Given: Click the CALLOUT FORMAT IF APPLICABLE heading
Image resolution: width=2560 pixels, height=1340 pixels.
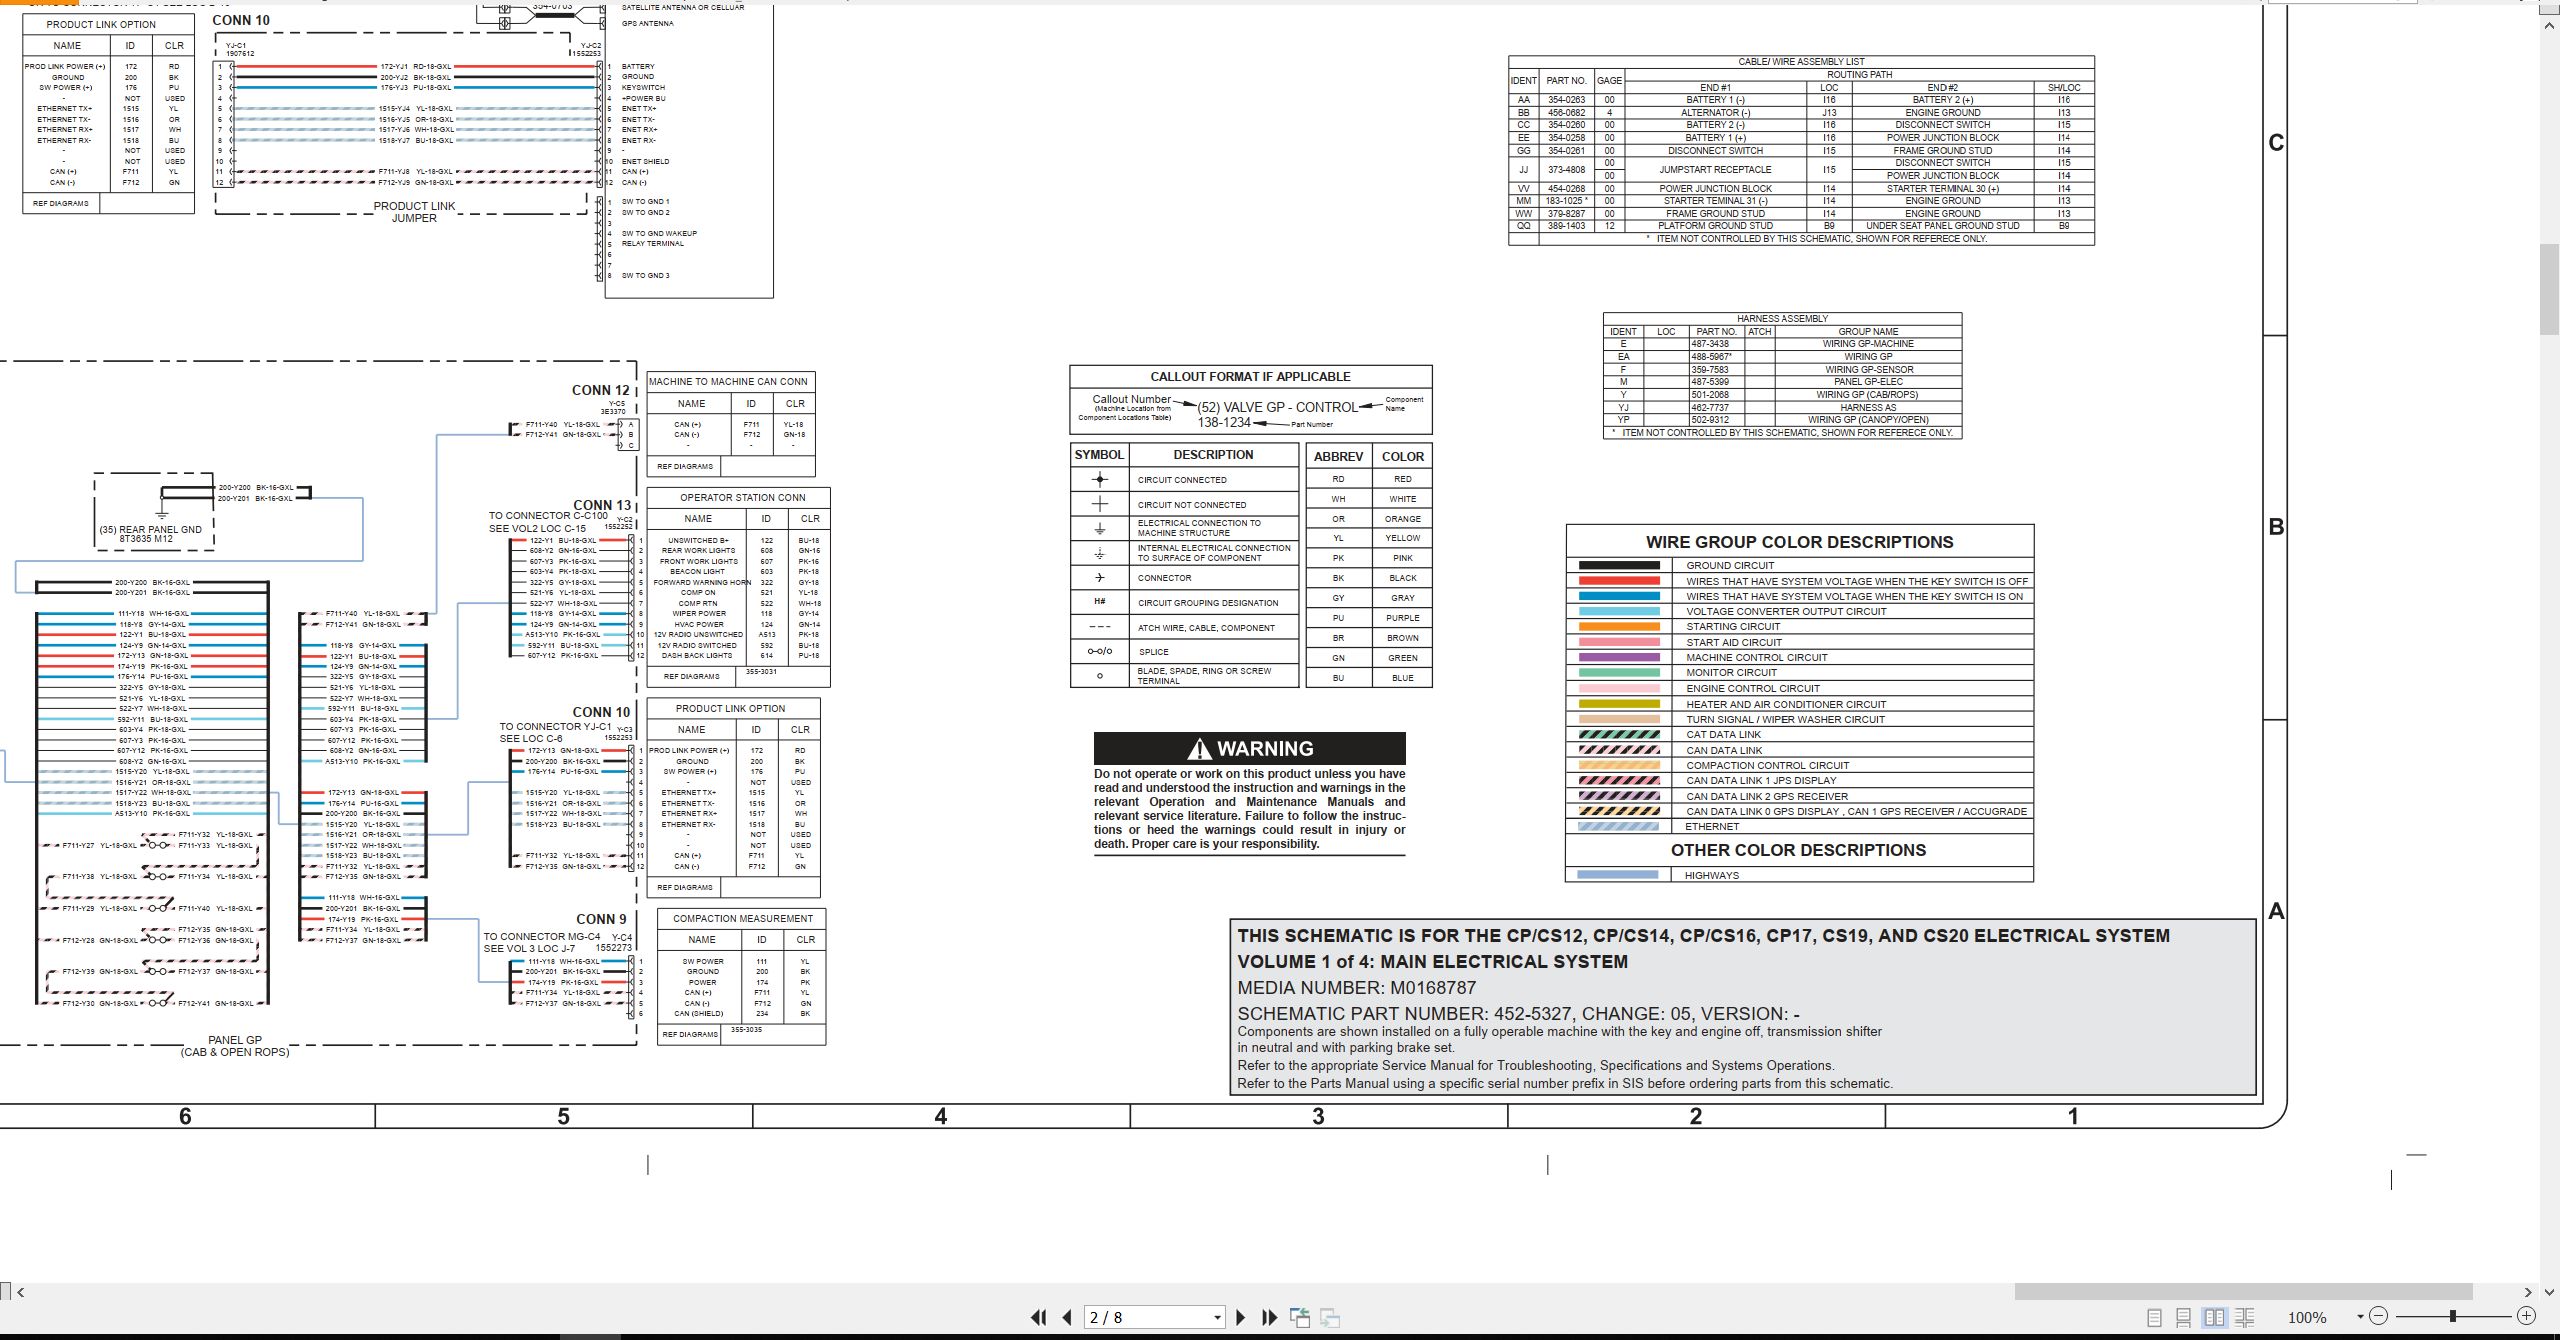Looking at the screenshot, I should tap(1250, 377).
